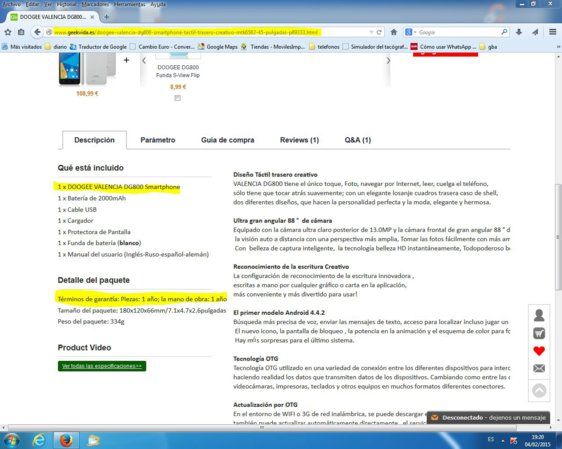The image size is (562, 449).
Task: Open the Reviews (1) tab
Action: (299, 140)
